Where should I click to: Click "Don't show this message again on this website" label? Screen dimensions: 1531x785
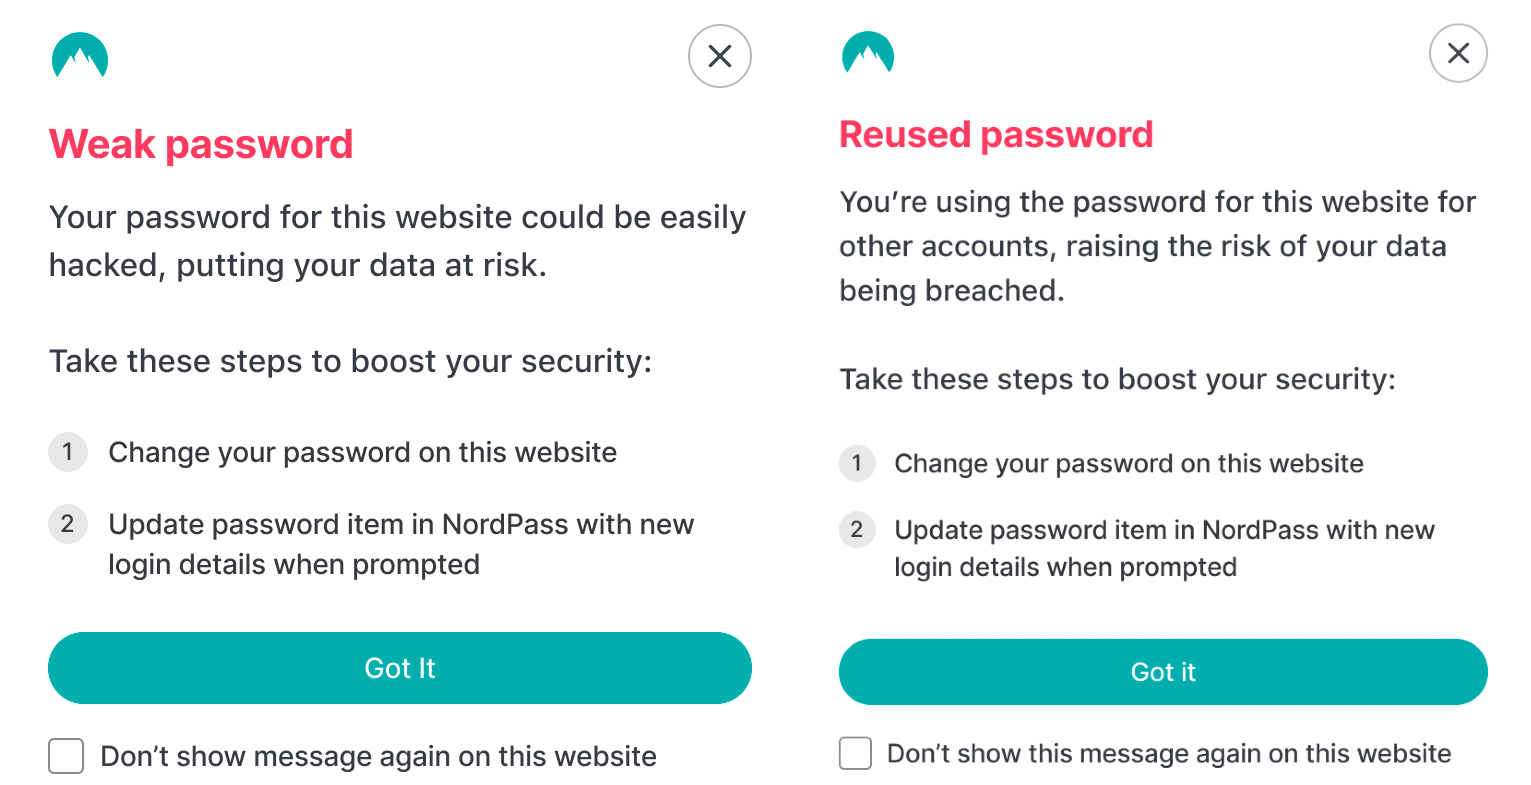1169,753
